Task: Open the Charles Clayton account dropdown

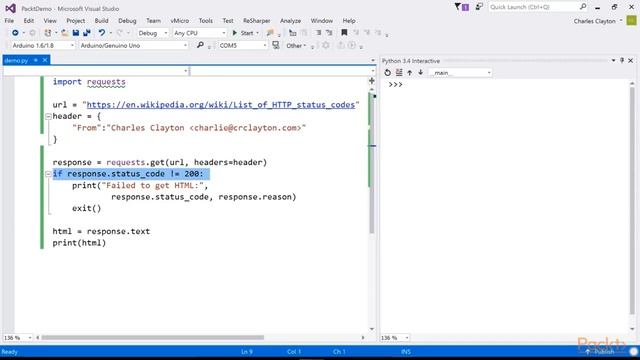Action: point(598,21)
